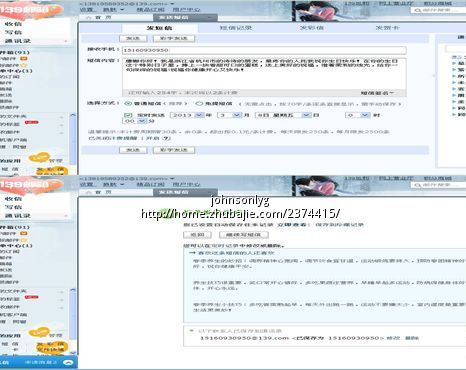Open the 发彩信 tab
The width and height of the screenshot is (466, 370).
click(311, 28)
